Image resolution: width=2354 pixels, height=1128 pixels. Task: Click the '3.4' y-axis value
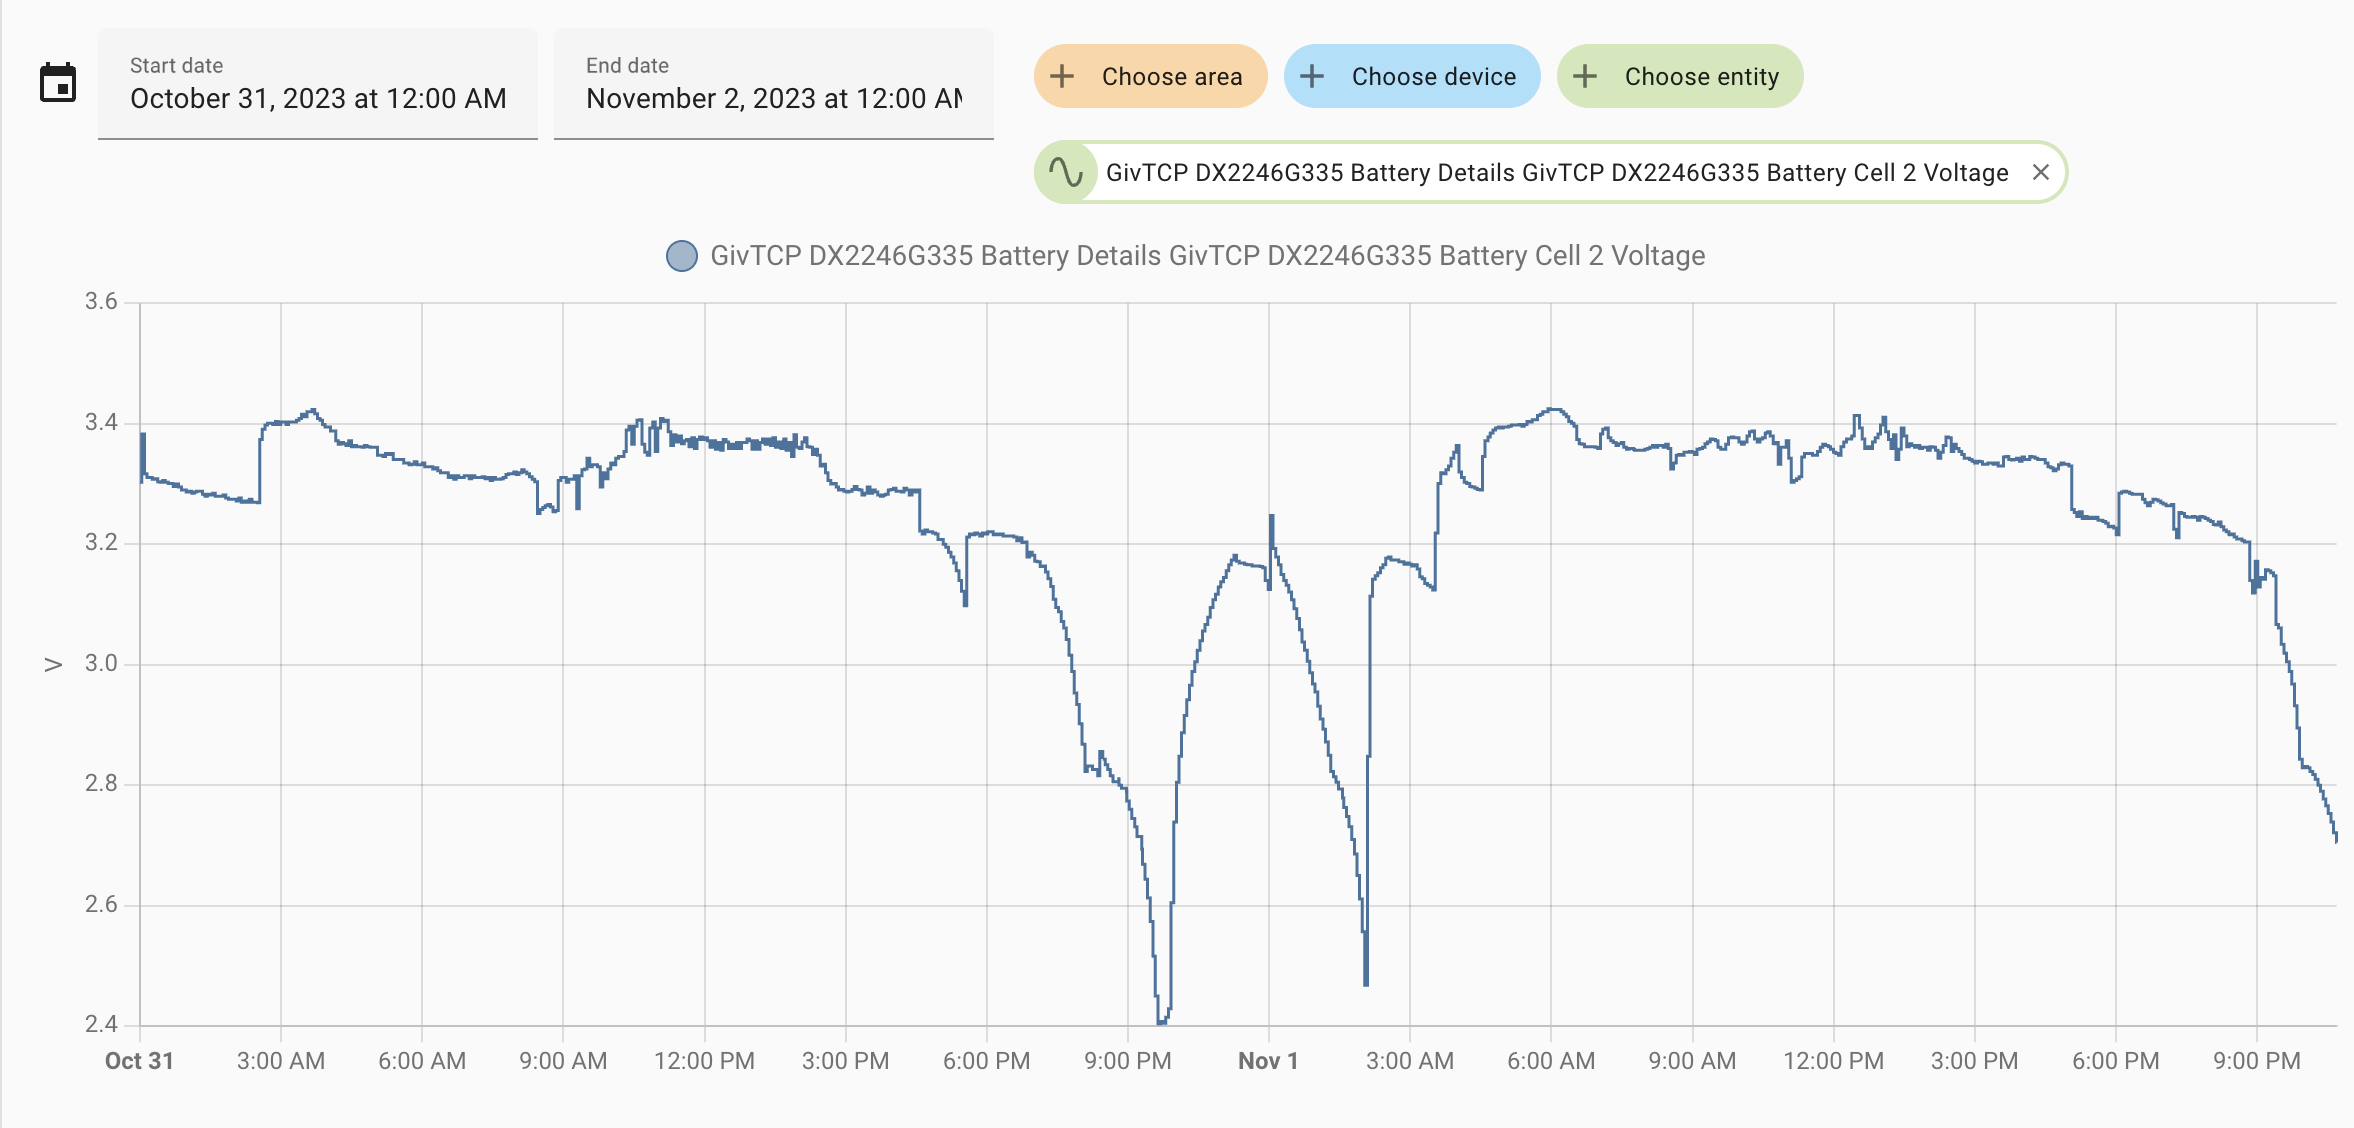click(101, 422)
